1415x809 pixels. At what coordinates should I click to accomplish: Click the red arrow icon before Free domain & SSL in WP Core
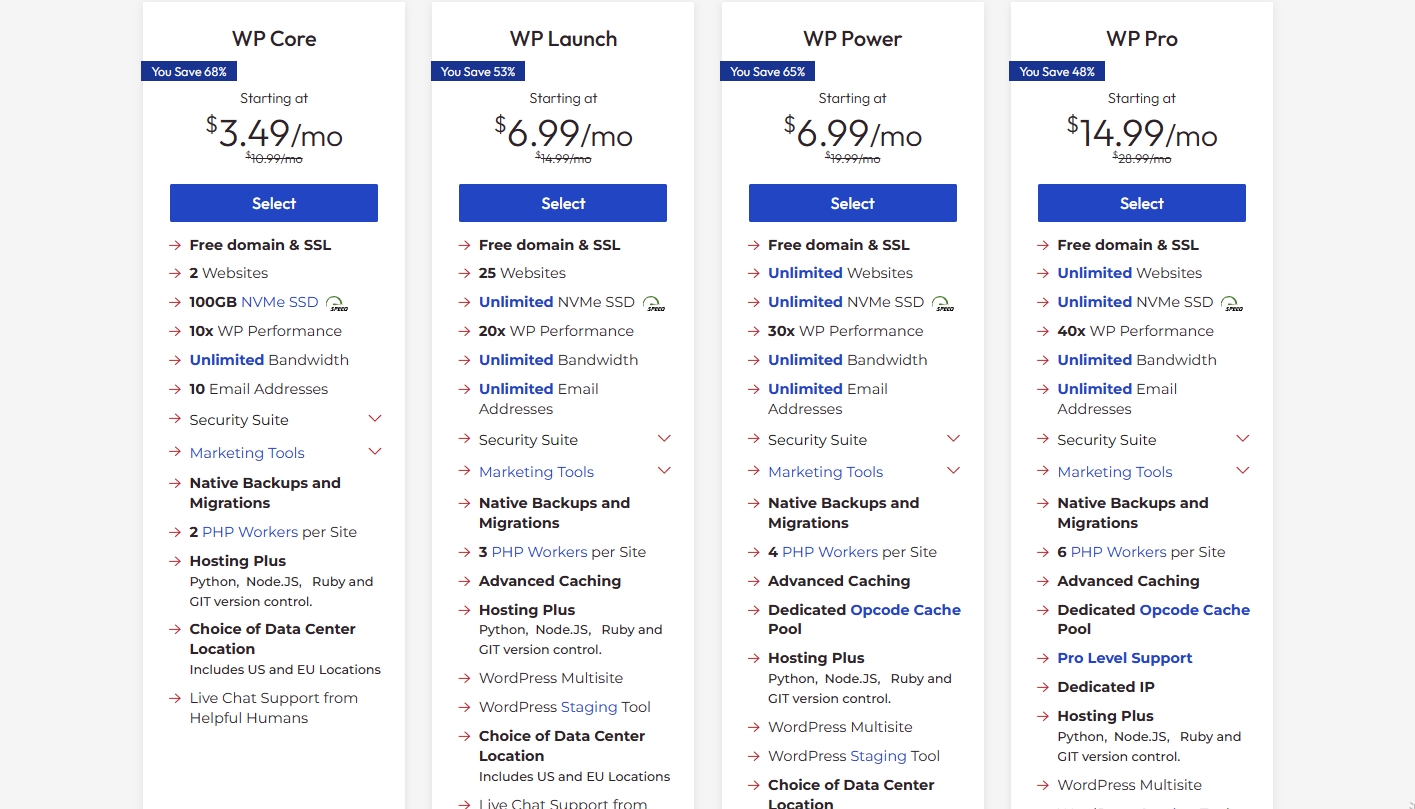click(x=174, y=244)
